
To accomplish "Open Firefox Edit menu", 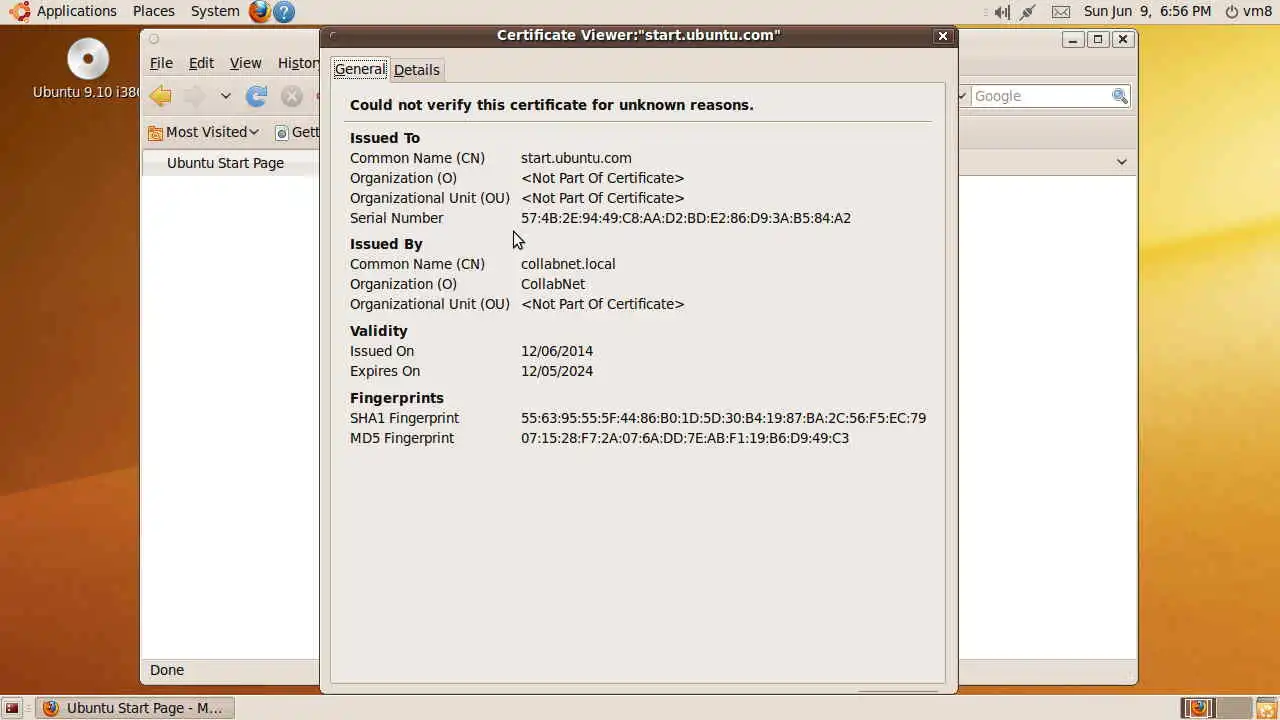I will [202, 63].
